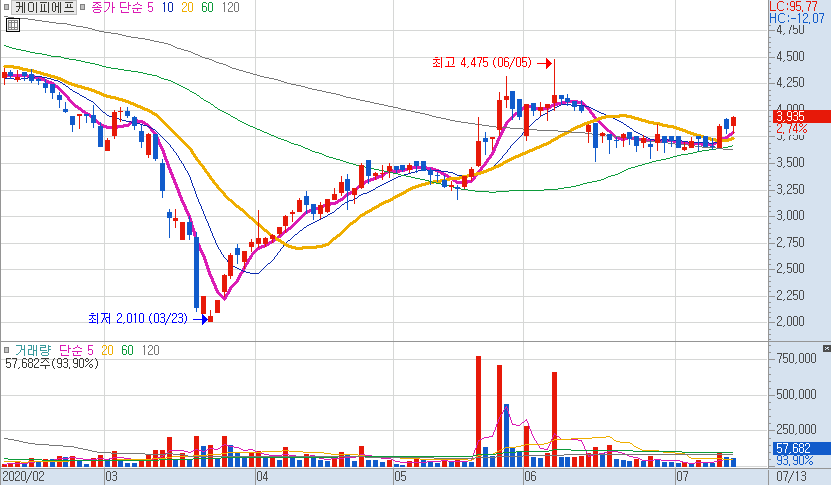Click the 2,500 price axis label
831x485 pixels.
[790, 268]
